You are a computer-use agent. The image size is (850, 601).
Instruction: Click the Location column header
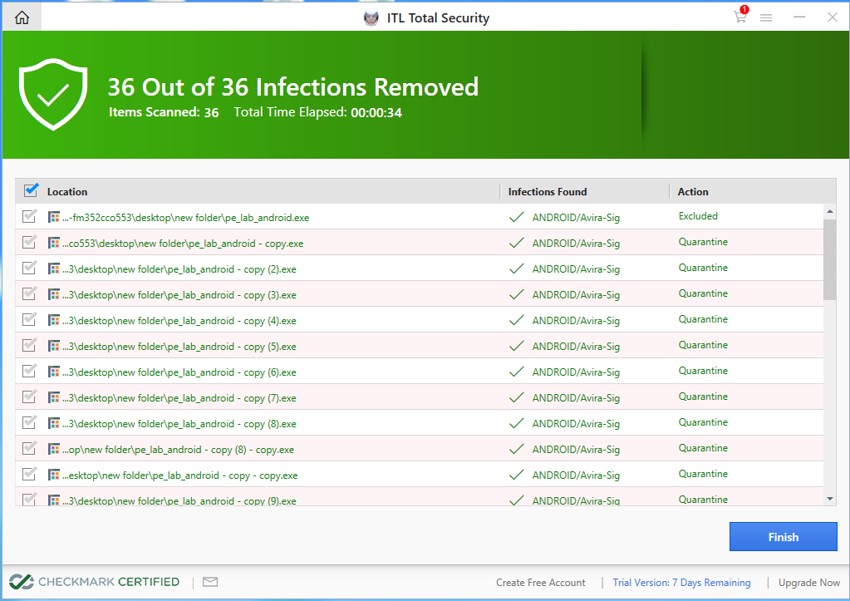(67, 191)
